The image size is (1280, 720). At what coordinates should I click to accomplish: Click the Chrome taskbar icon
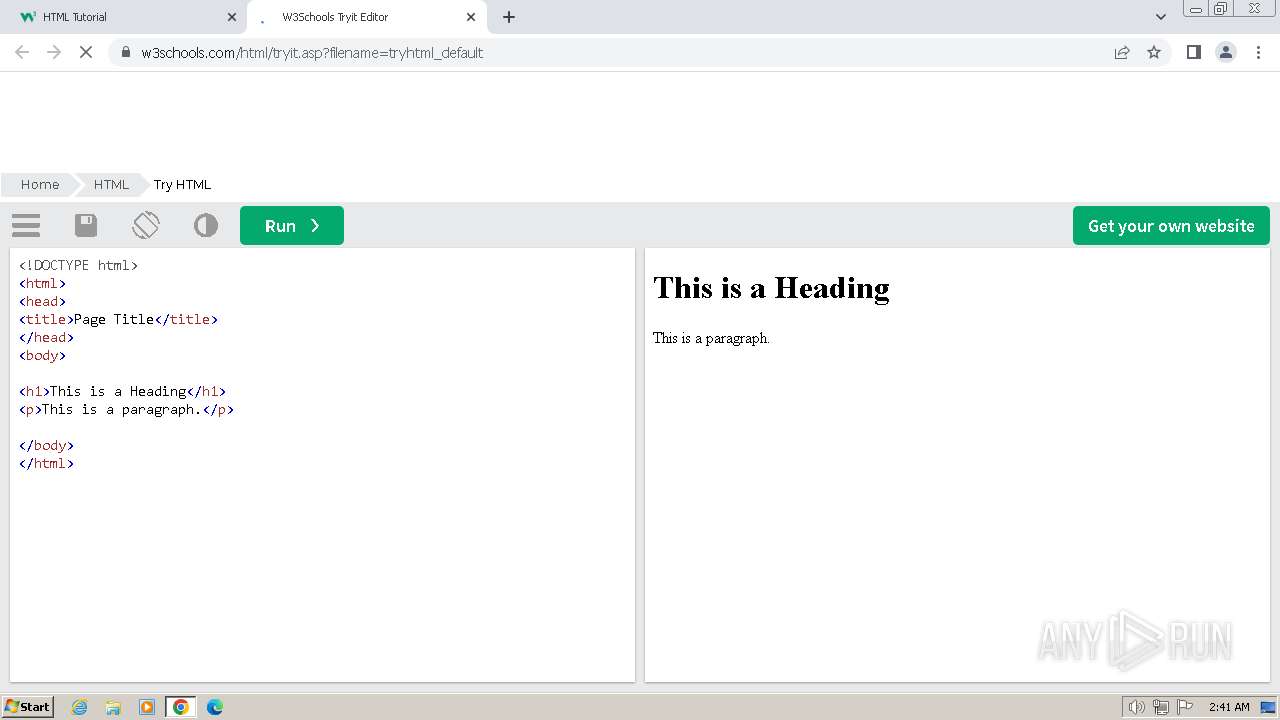(x=181, y=707)
